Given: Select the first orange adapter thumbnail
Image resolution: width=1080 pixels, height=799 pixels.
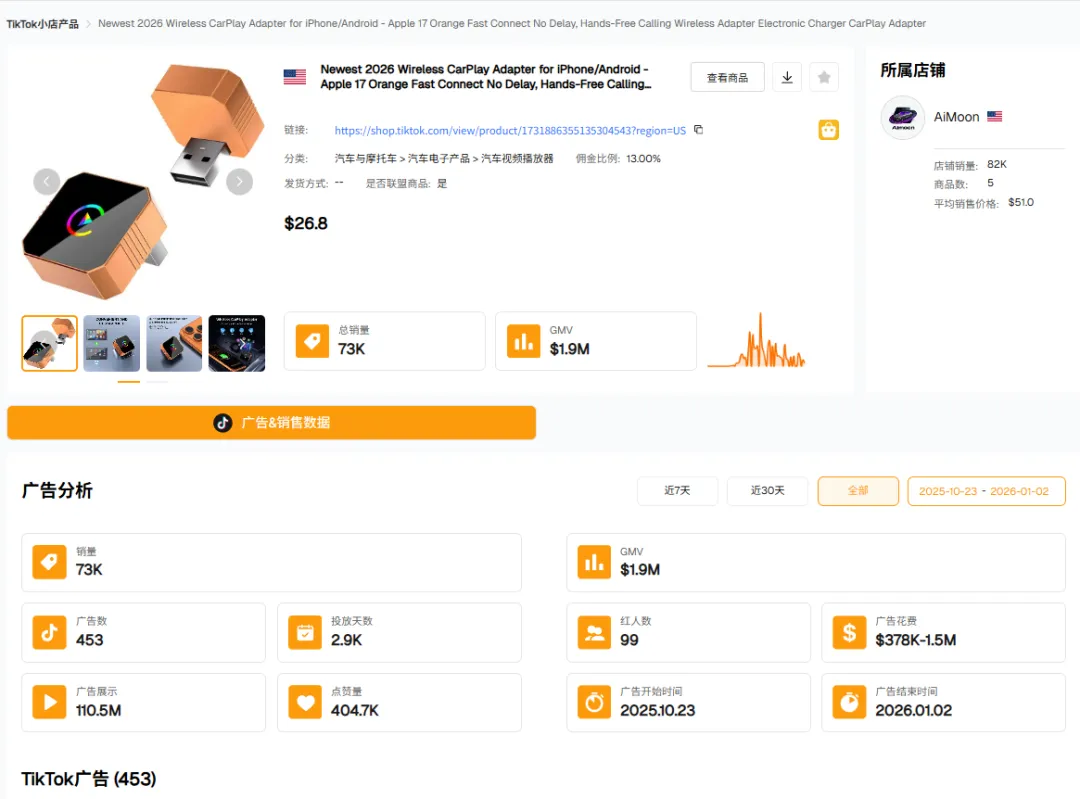Looking at the screenshot, I should [50, 343].
